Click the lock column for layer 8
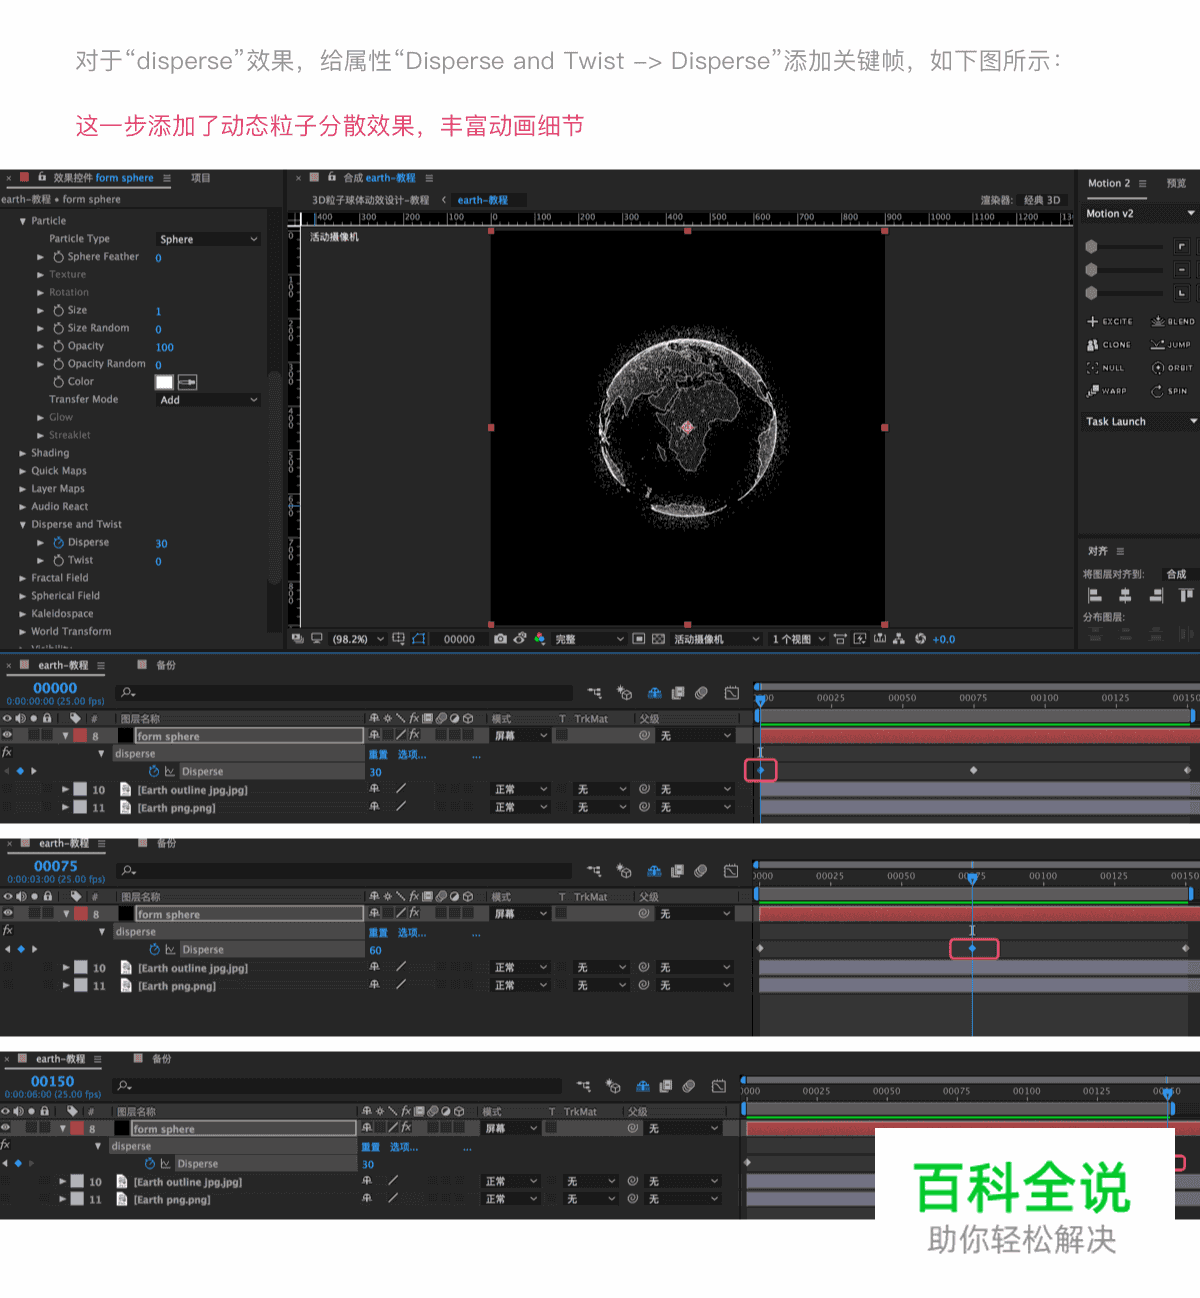The height and width of the screenshot is (1298, 1200). pos(47,735)
